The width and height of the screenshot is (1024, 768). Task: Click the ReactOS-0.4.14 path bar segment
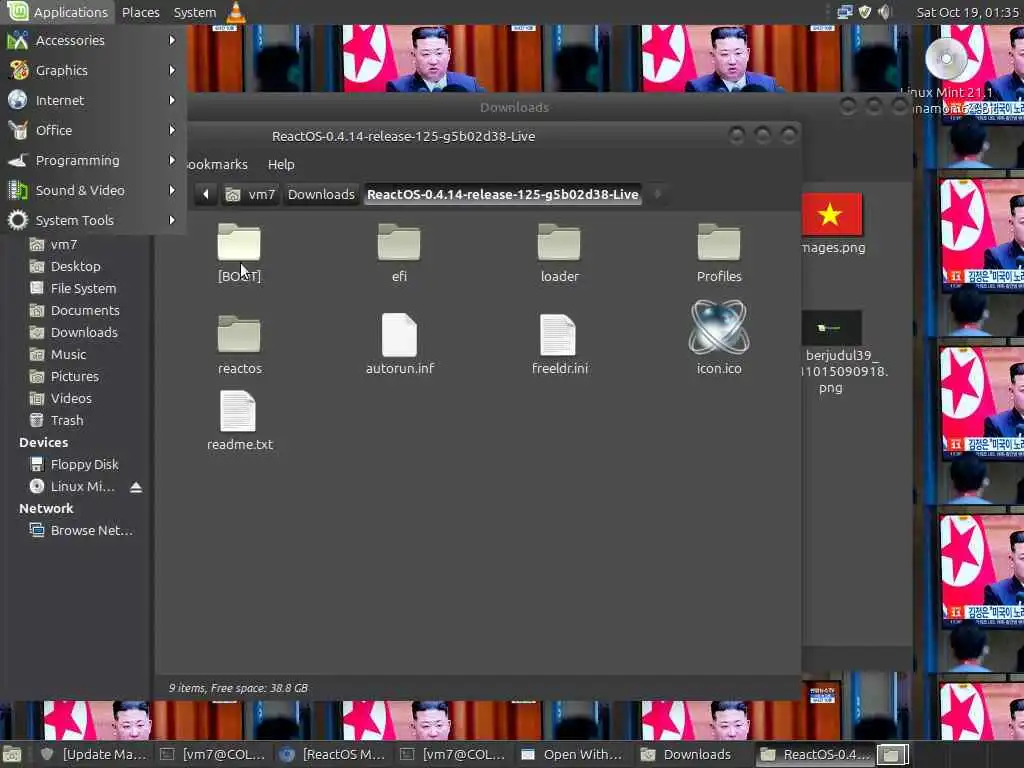[x=502, y=194]
